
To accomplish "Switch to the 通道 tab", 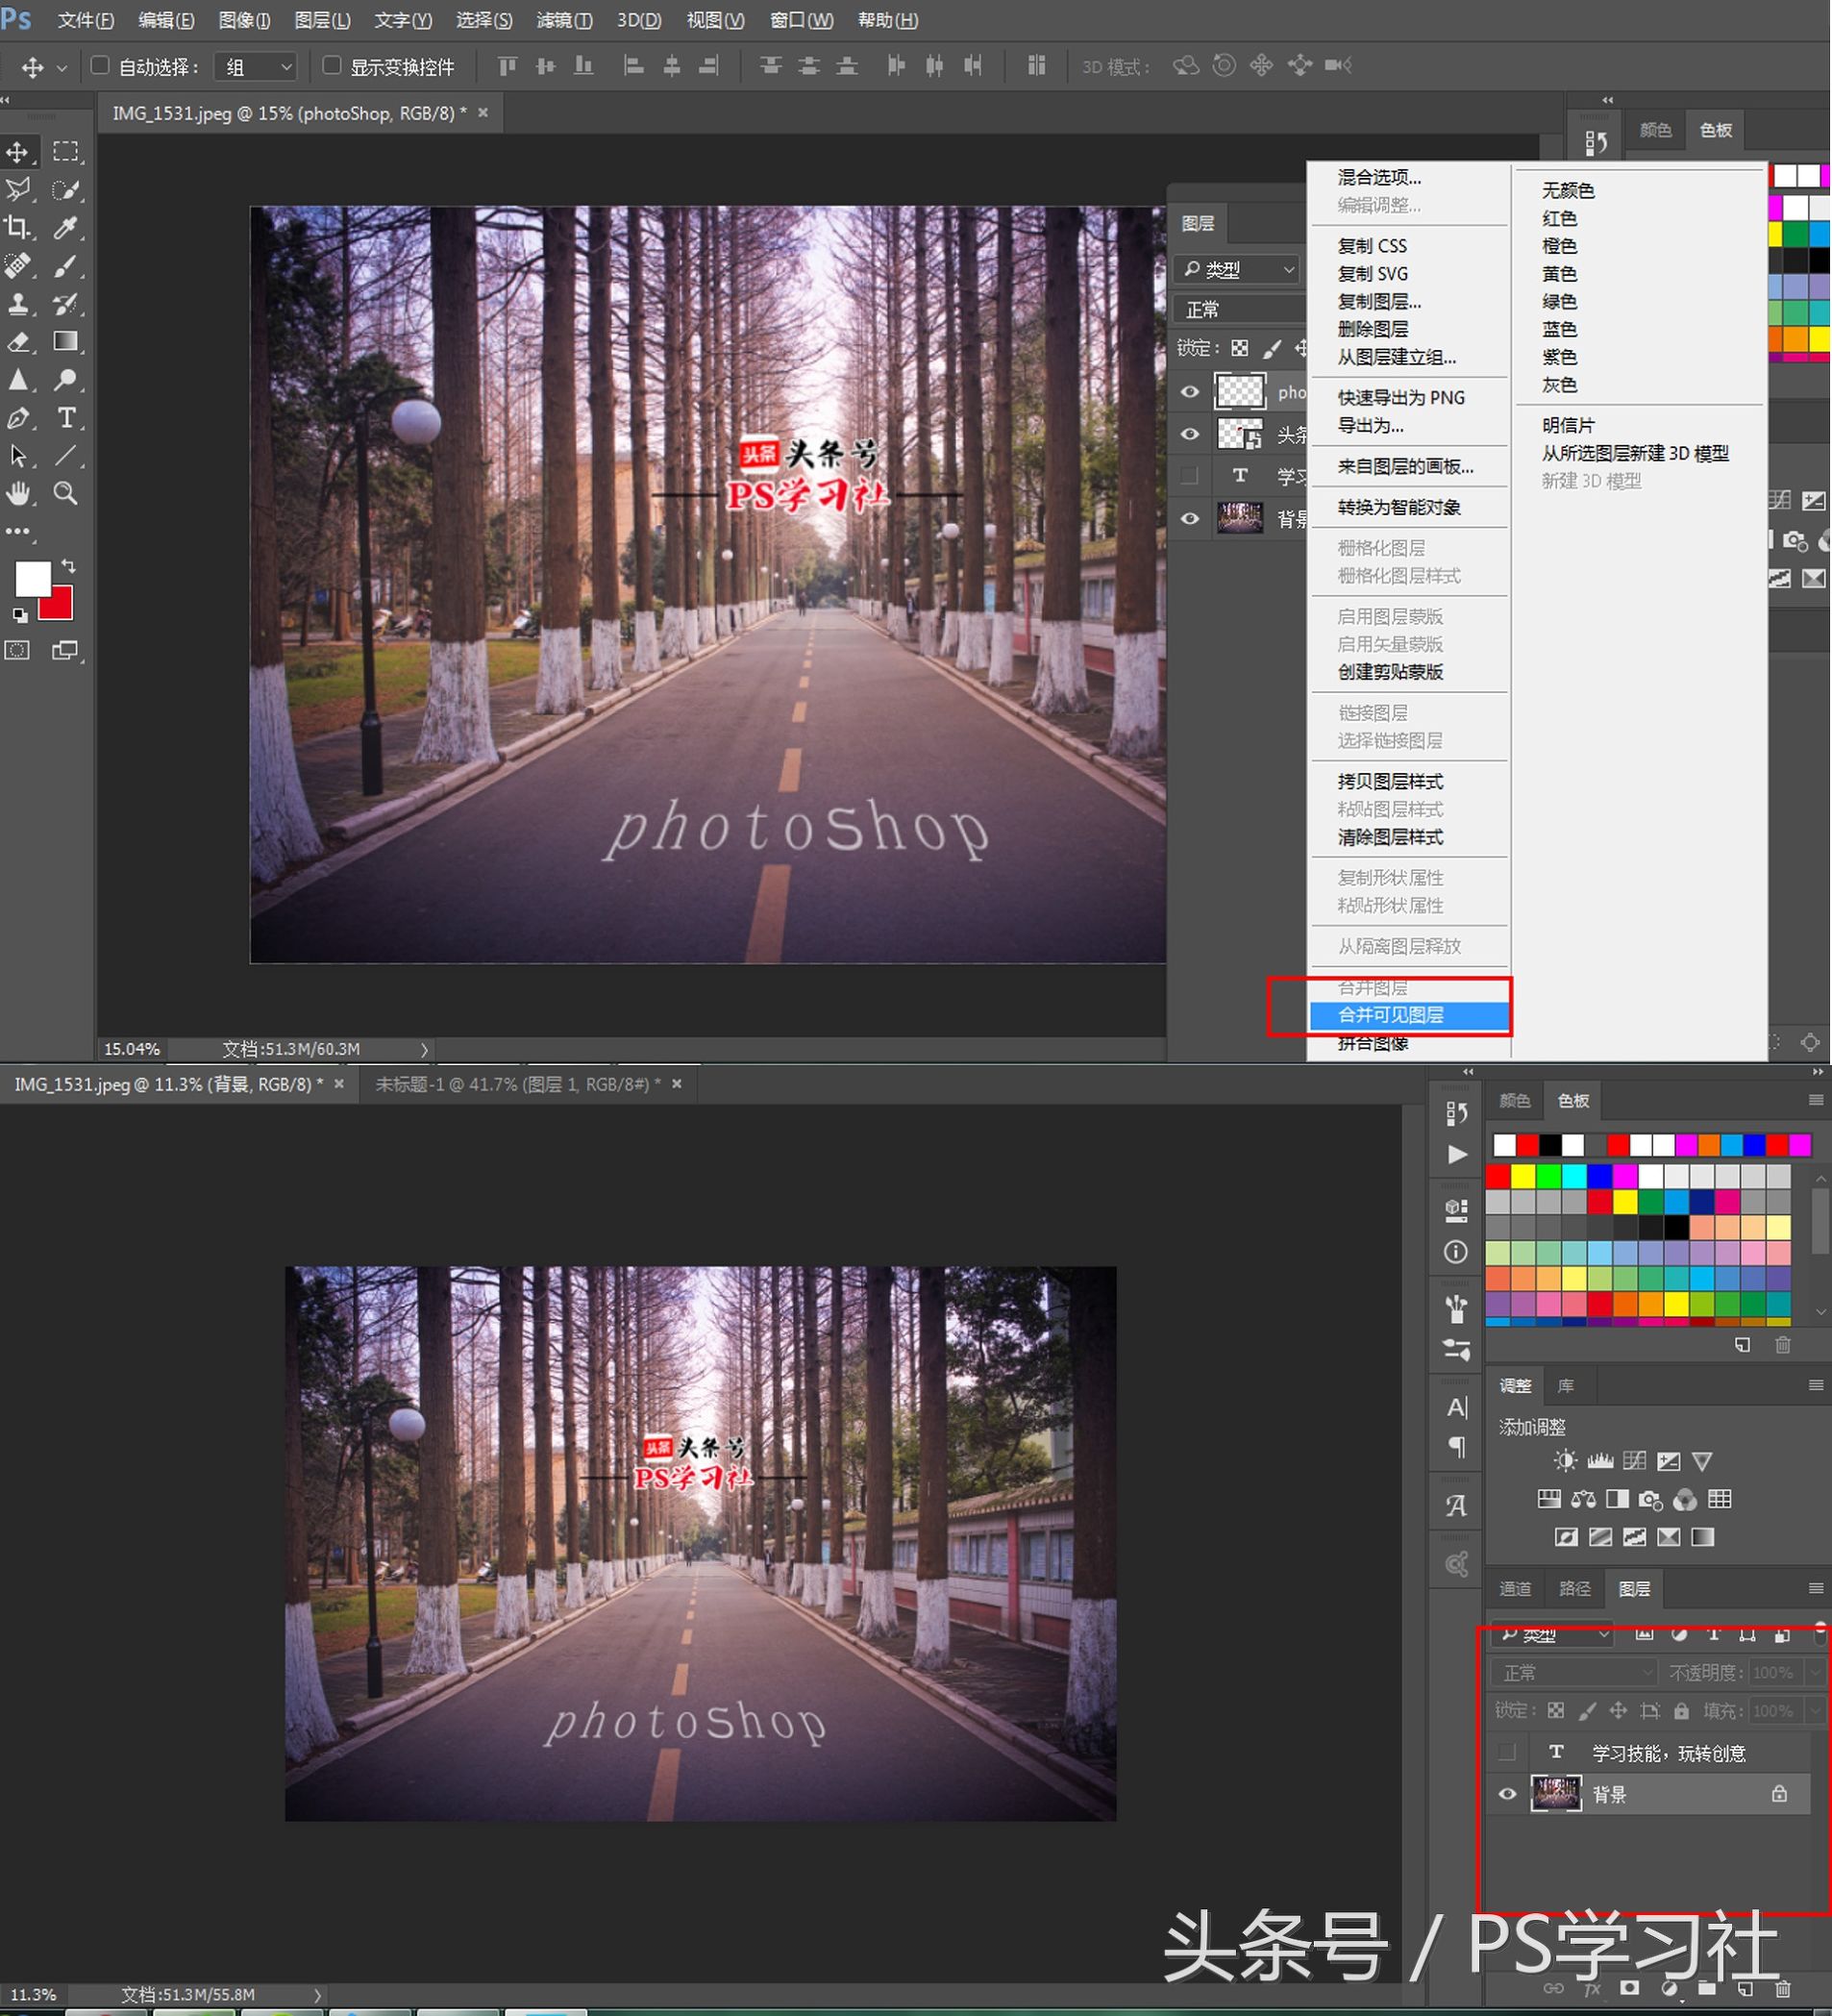I will (1515, 1588).
